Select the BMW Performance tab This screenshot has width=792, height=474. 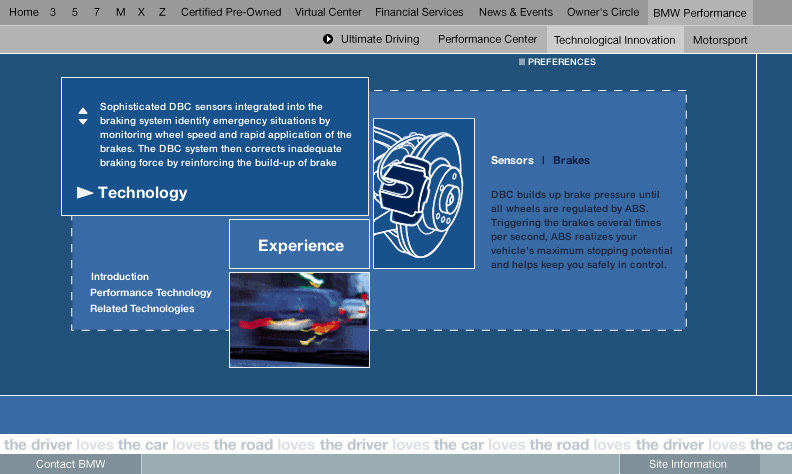(x=700, y=13)
